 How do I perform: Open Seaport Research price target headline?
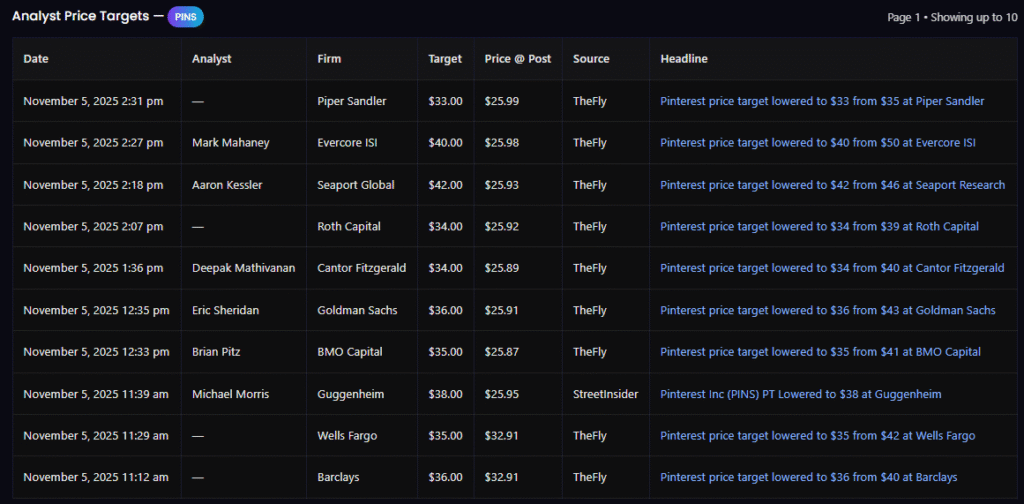[832, 185]
